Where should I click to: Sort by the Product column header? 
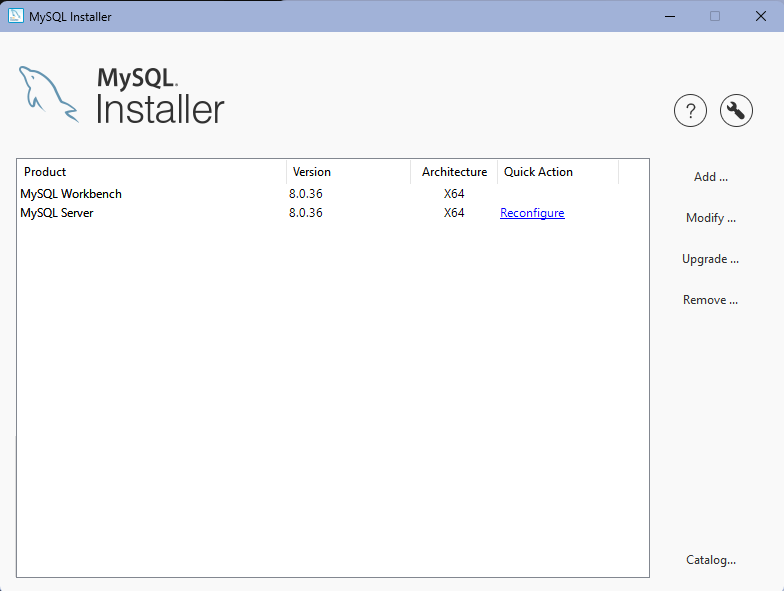coord(152,172)
